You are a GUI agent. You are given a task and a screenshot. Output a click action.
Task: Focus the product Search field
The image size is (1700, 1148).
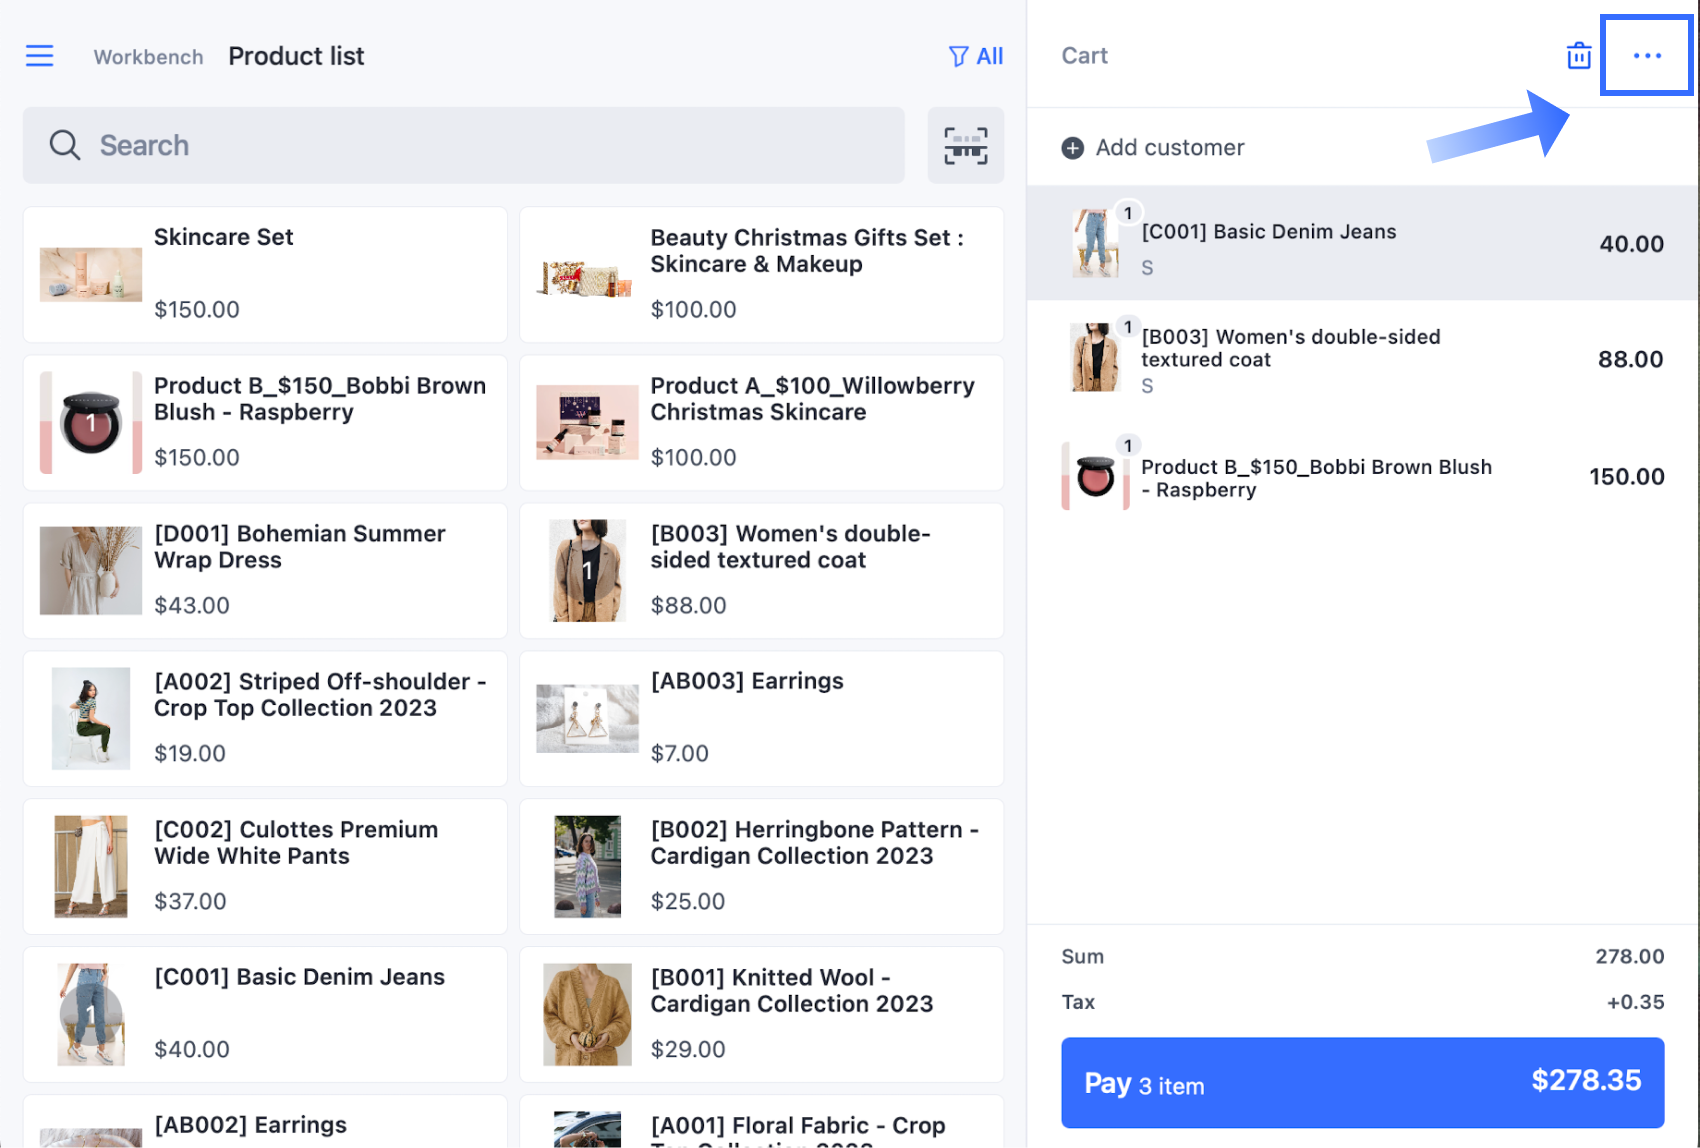coord(464,145)
